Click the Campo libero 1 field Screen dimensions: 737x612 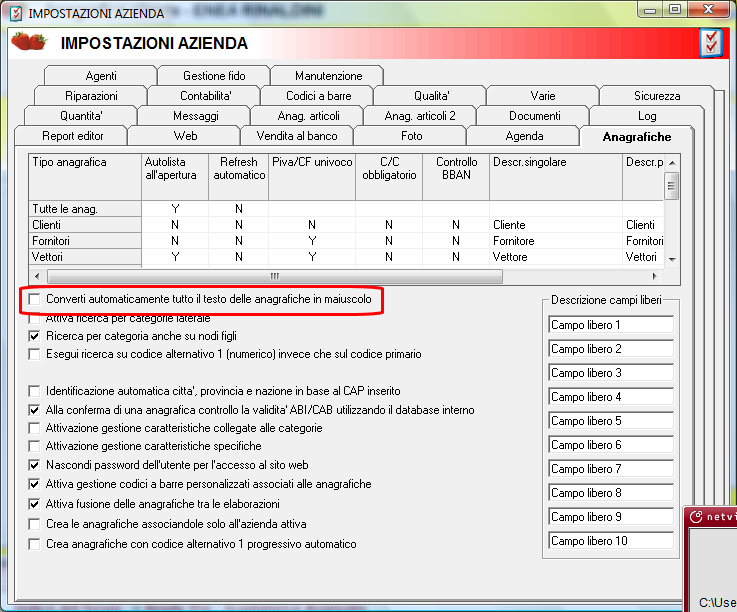(x=611, y=325)
